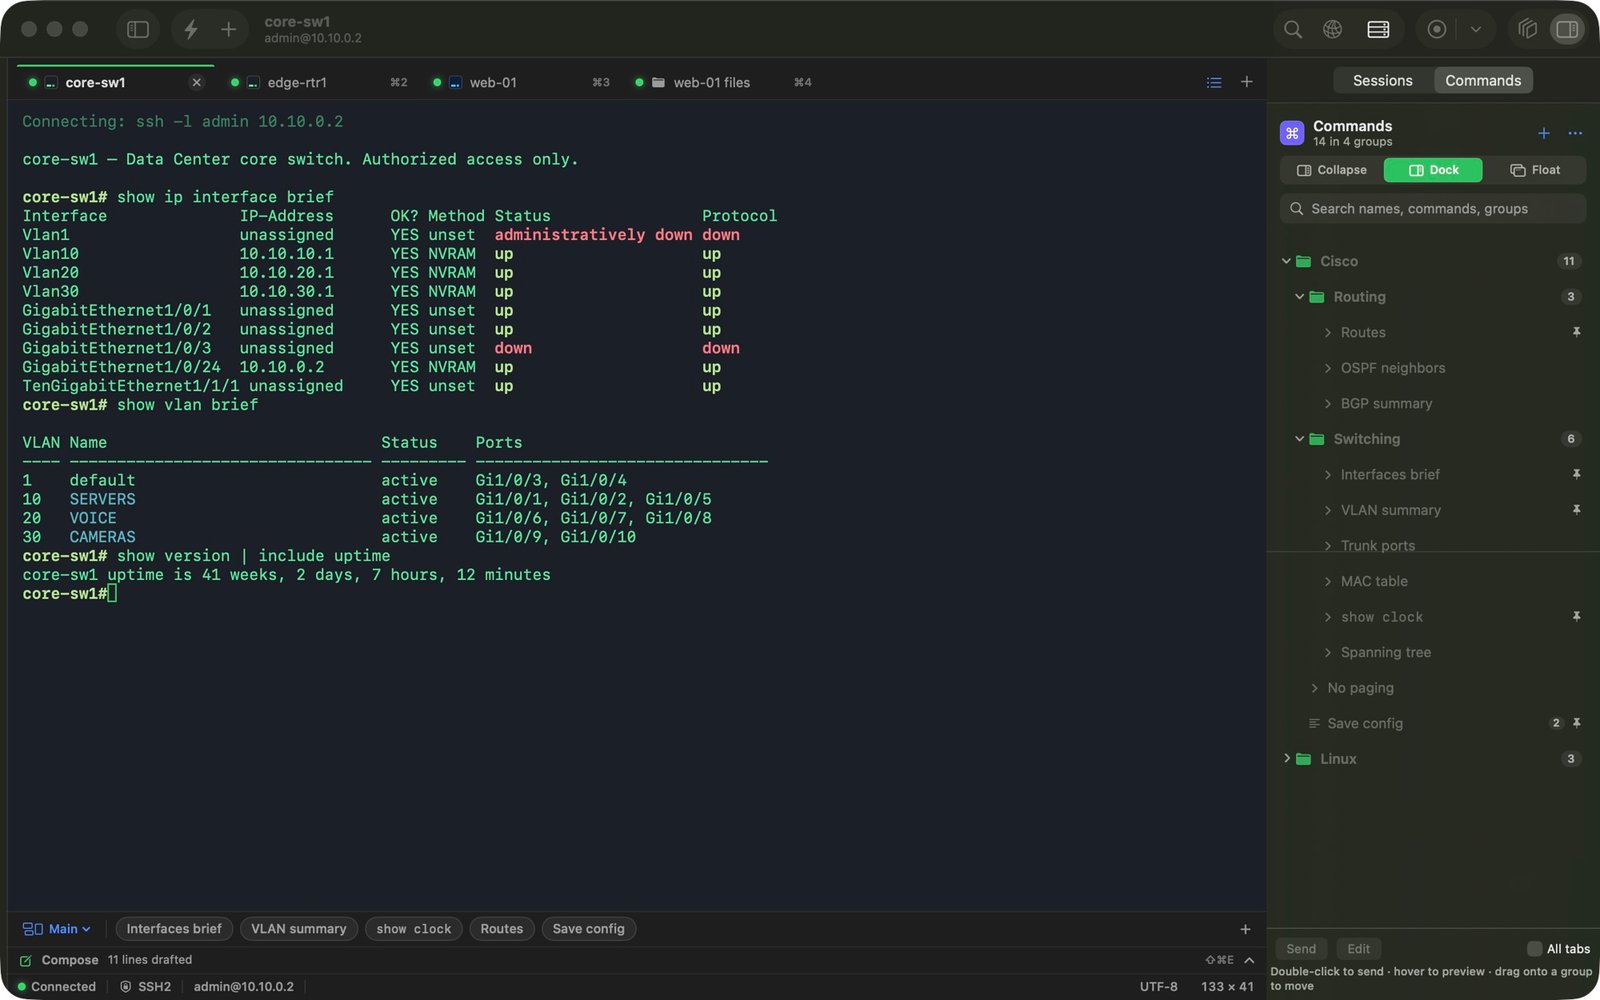Close the core-sw1 tab
Screen dimensions: 1600x1000
pyautogui.click(x=197, y=82)
